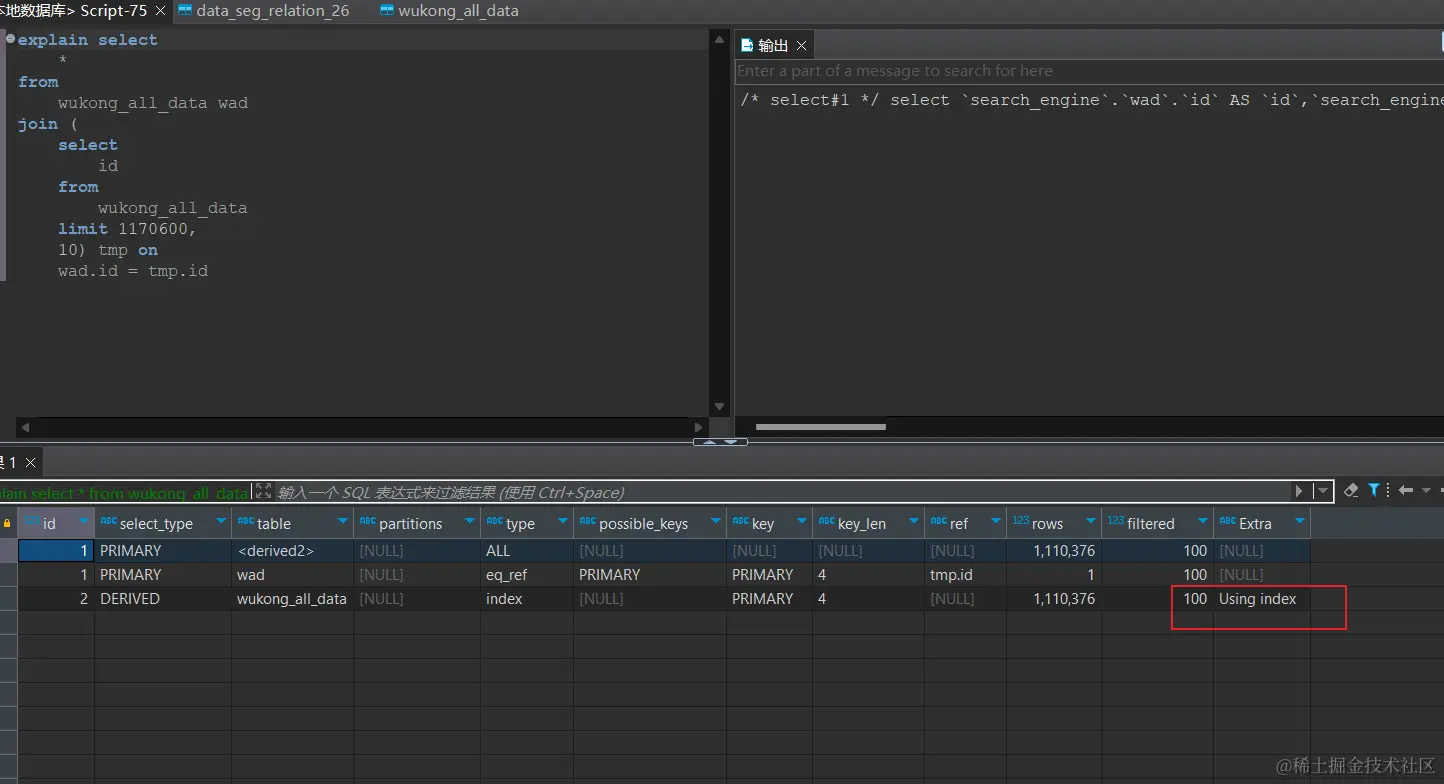Select the 'DERIVED' select_type cell
Viewport: 1444px width, 784px height.
tap(163, 599)
